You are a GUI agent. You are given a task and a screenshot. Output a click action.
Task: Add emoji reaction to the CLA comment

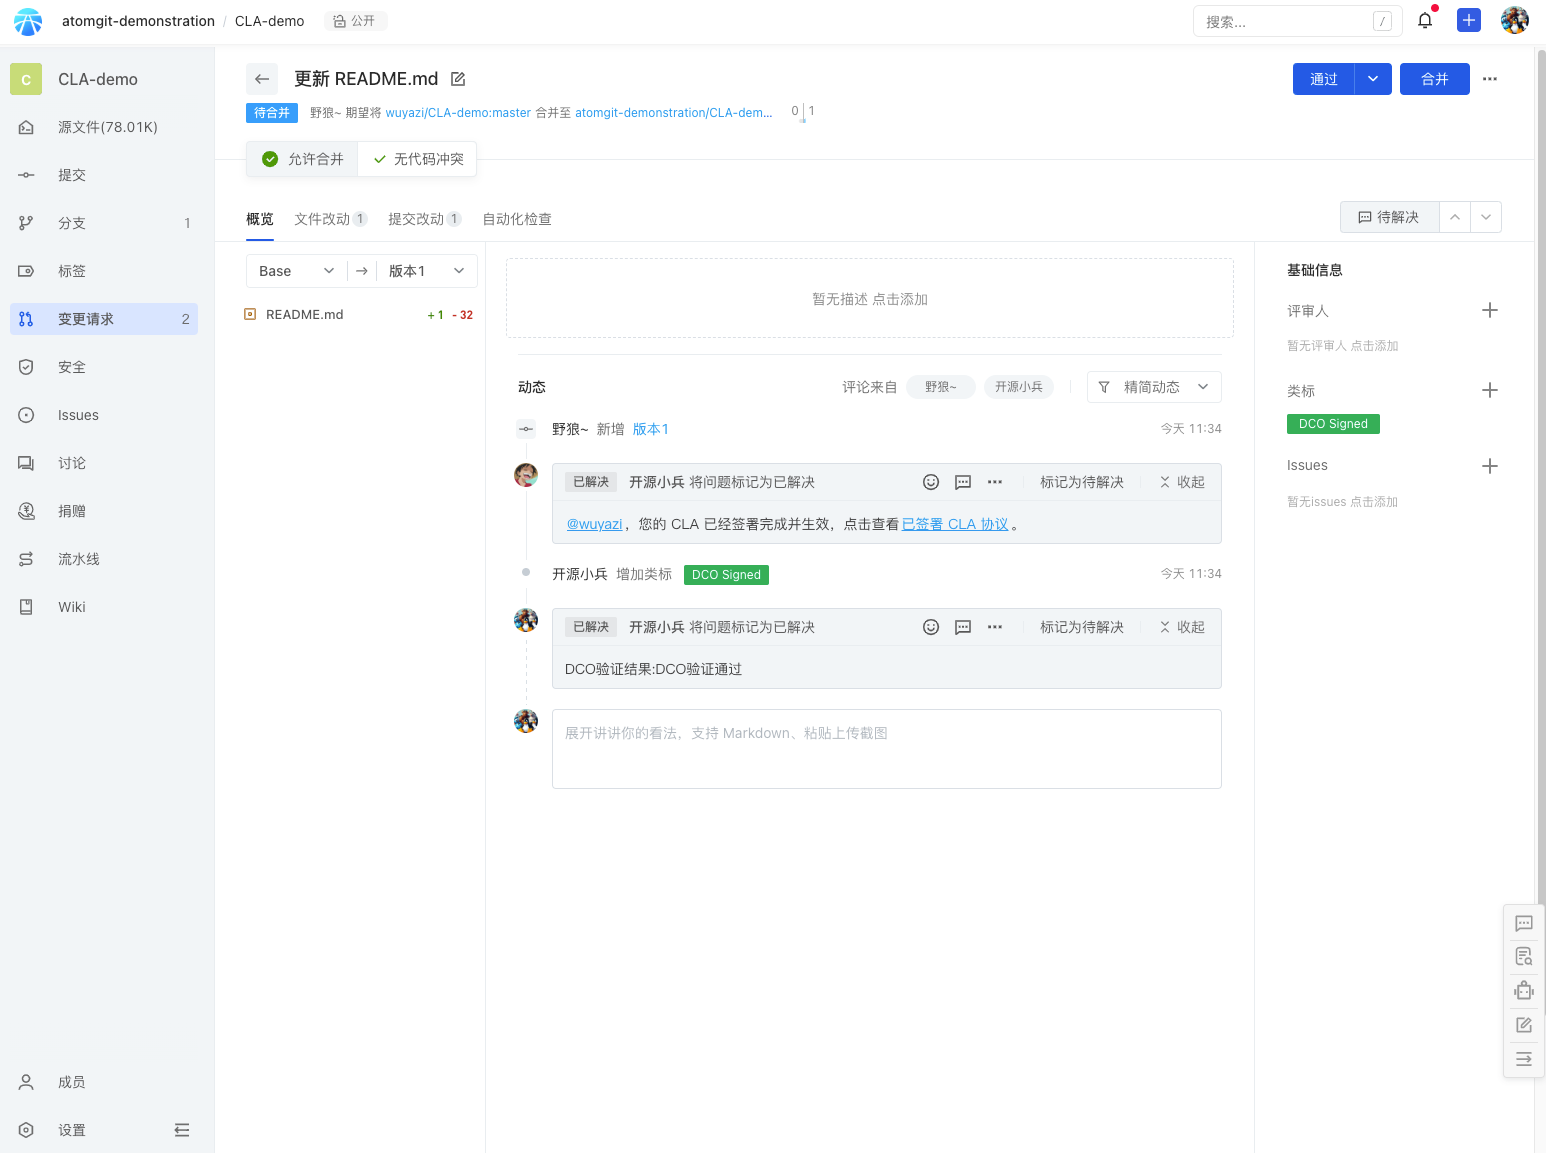click(x=930, y=482)
